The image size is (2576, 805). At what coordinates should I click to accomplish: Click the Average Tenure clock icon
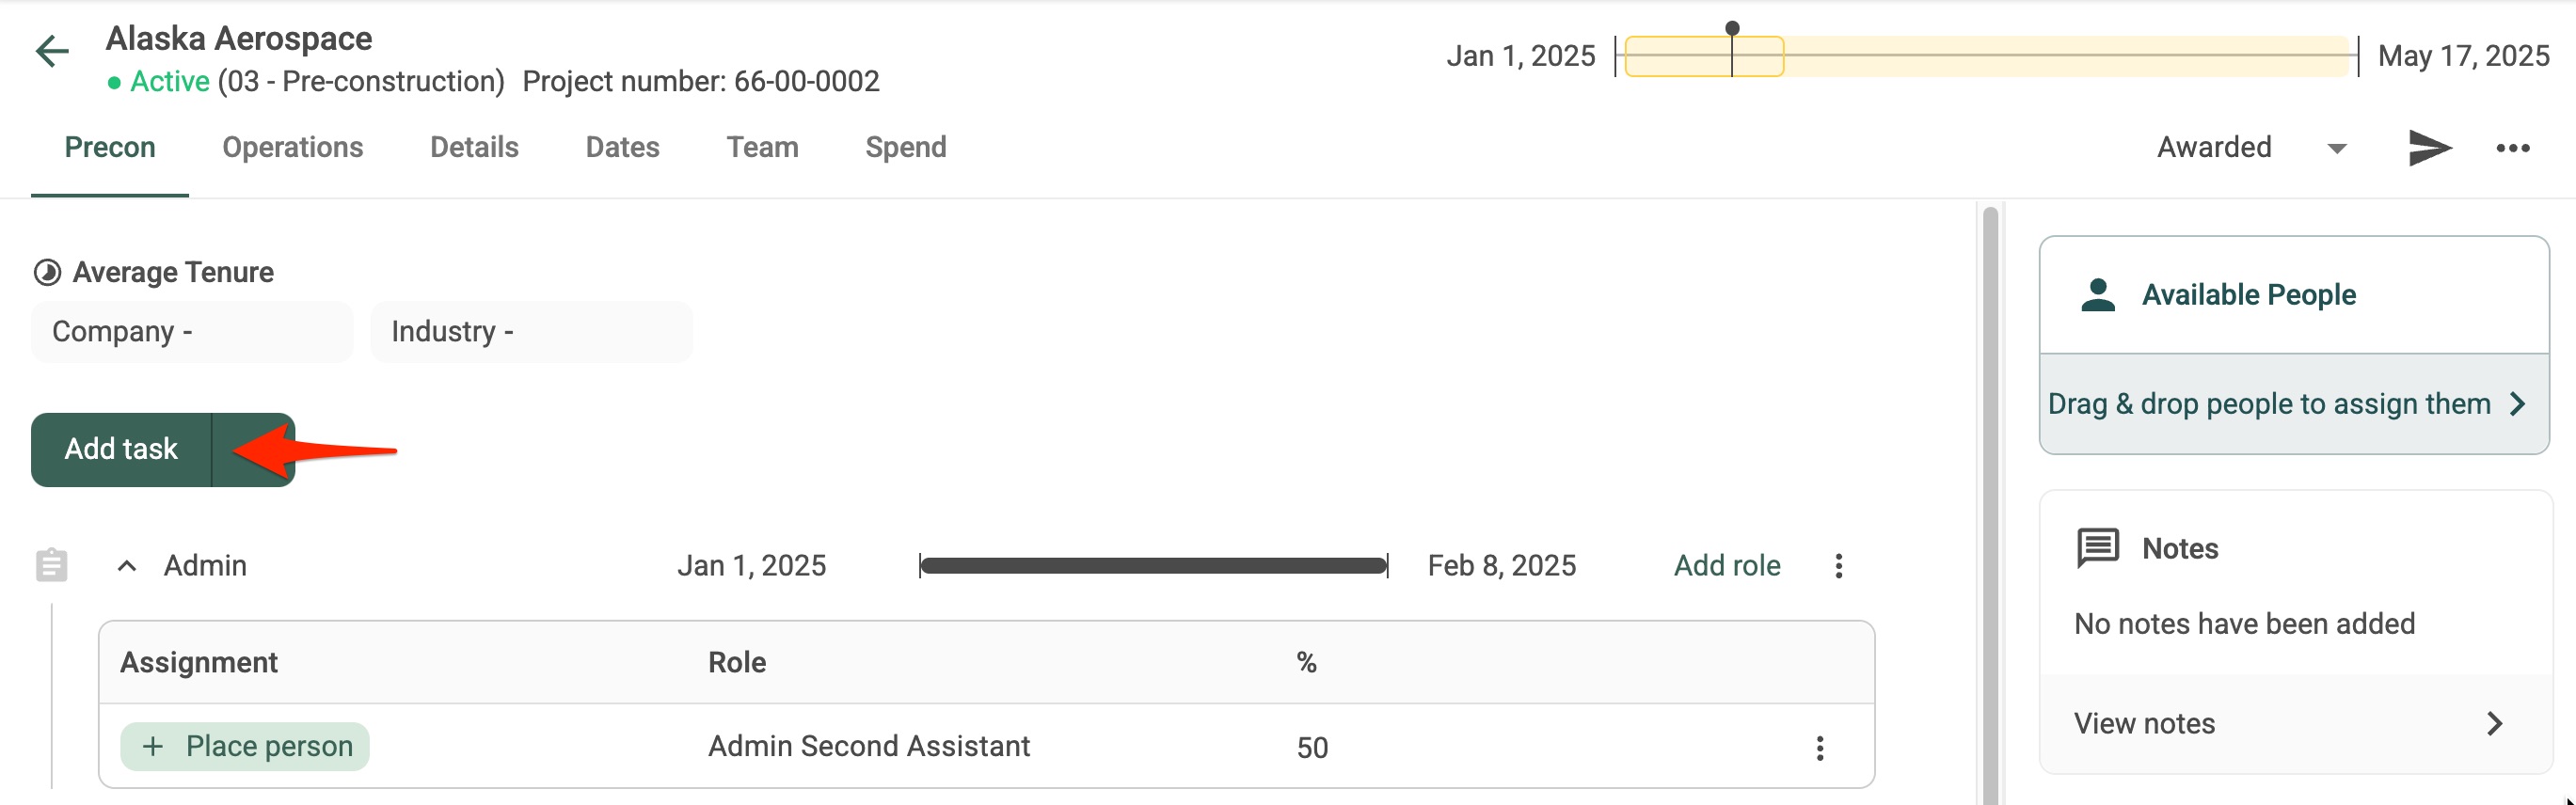coord(47,272)
